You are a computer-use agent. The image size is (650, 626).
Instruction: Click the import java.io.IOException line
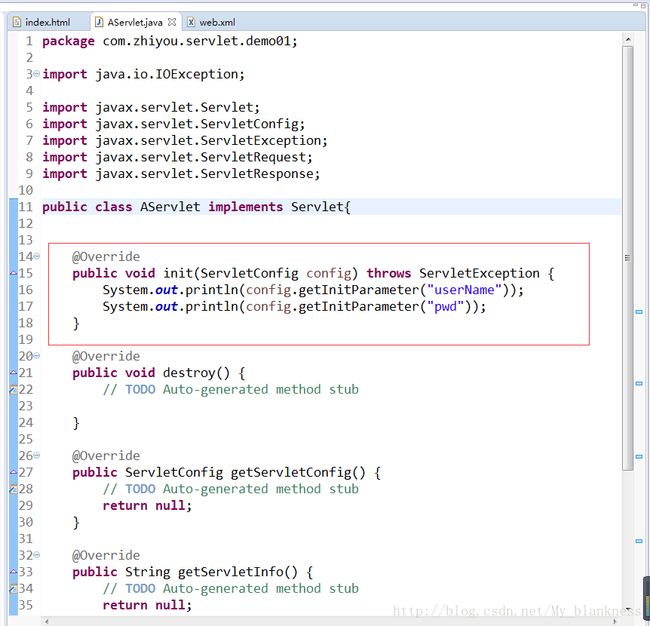click(x=143, y=74)
